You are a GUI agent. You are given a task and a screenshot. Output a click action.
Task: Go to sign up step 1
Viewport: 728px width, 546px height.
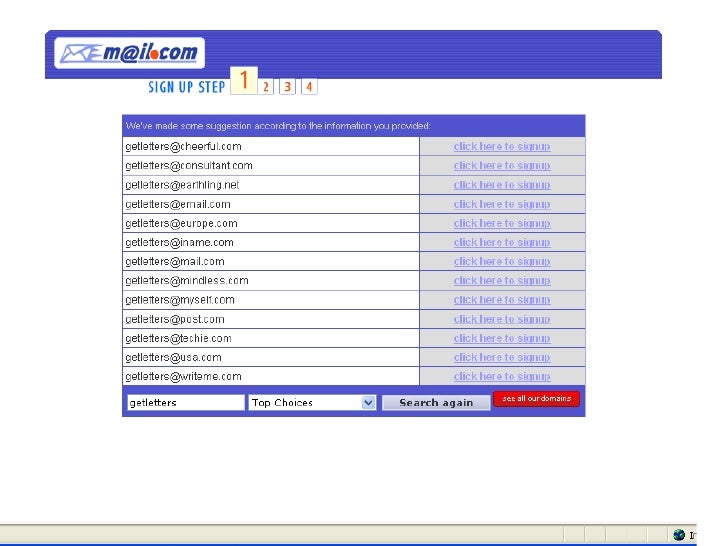(x=244, y=80)
